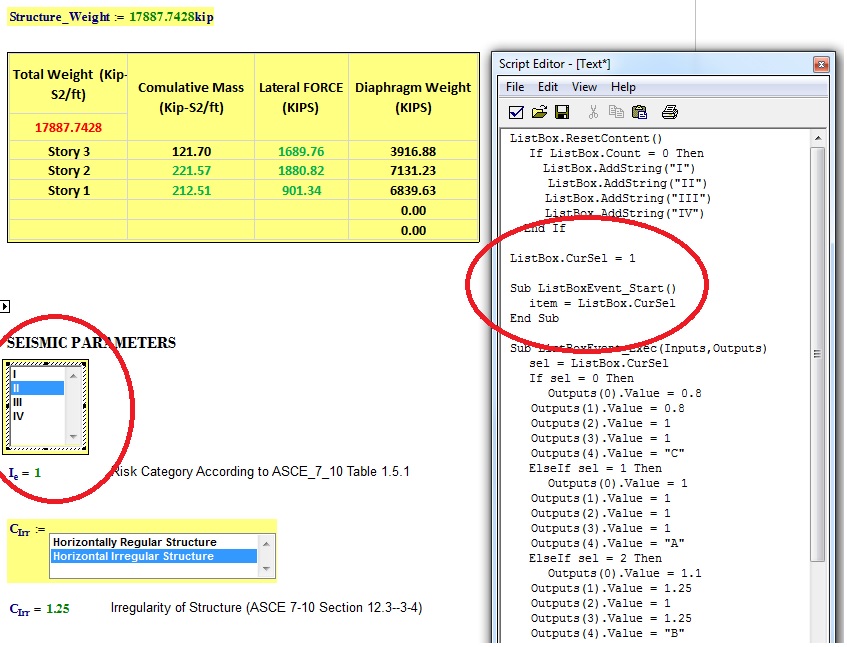The image size is (847, 647).
Task: Open the Help menu in Script Editor
Action: point(623,87)
